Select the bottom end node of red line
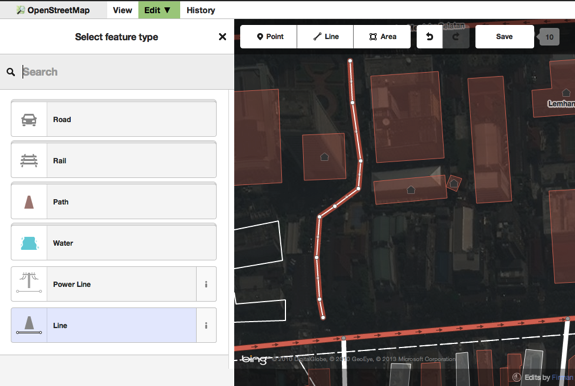The image size is (575, 386). [x=323, y=317]
